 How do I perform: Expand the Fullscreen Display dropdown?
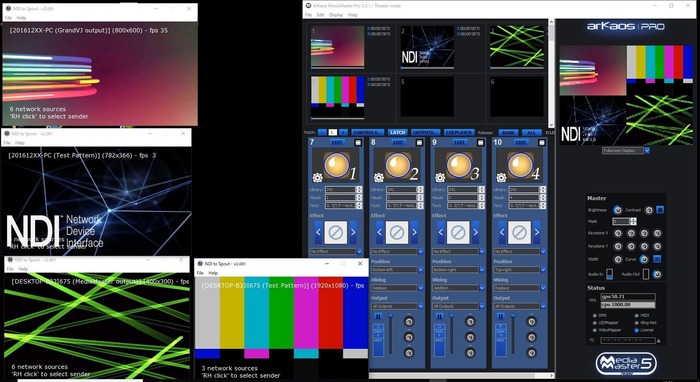647,151
